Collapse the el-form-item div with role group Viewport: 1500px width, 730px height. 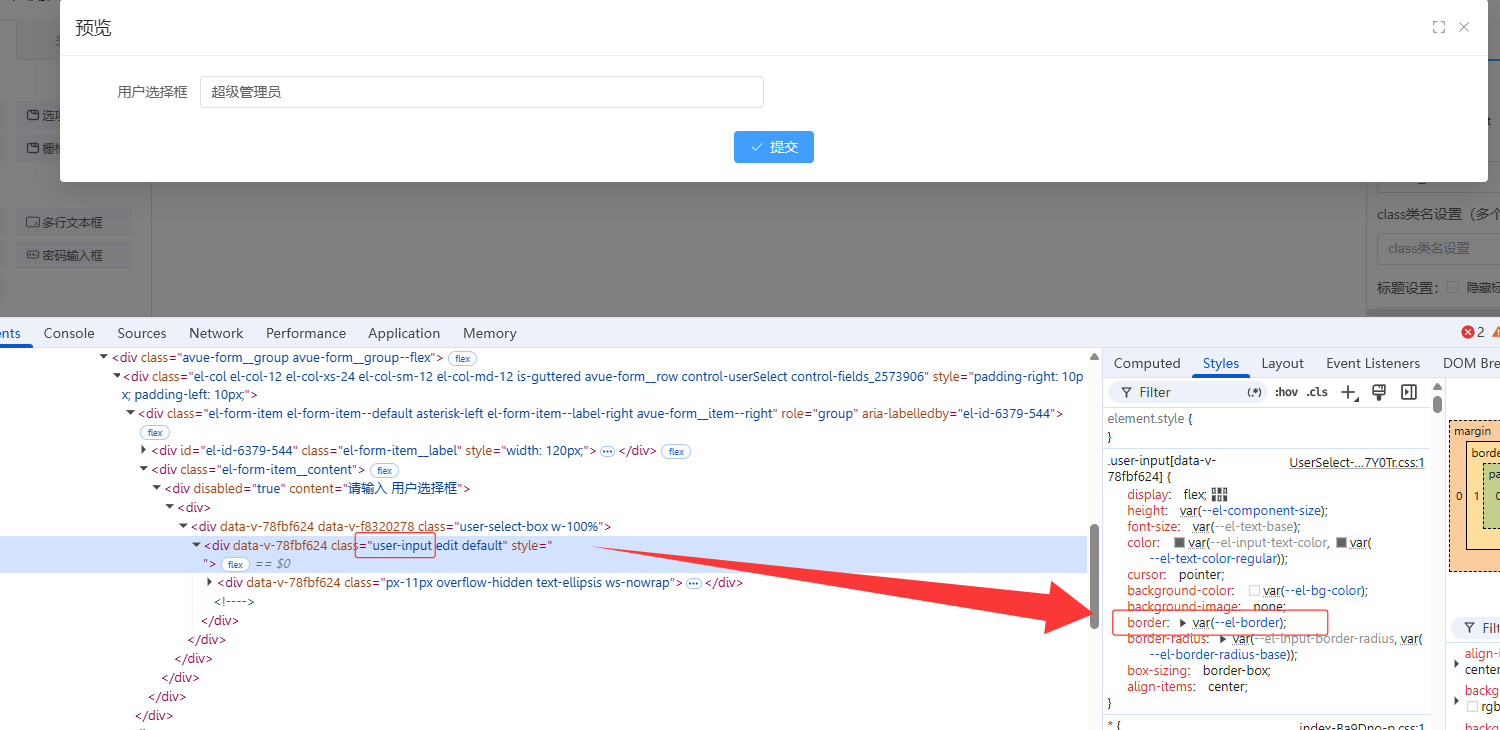point(130,414)
